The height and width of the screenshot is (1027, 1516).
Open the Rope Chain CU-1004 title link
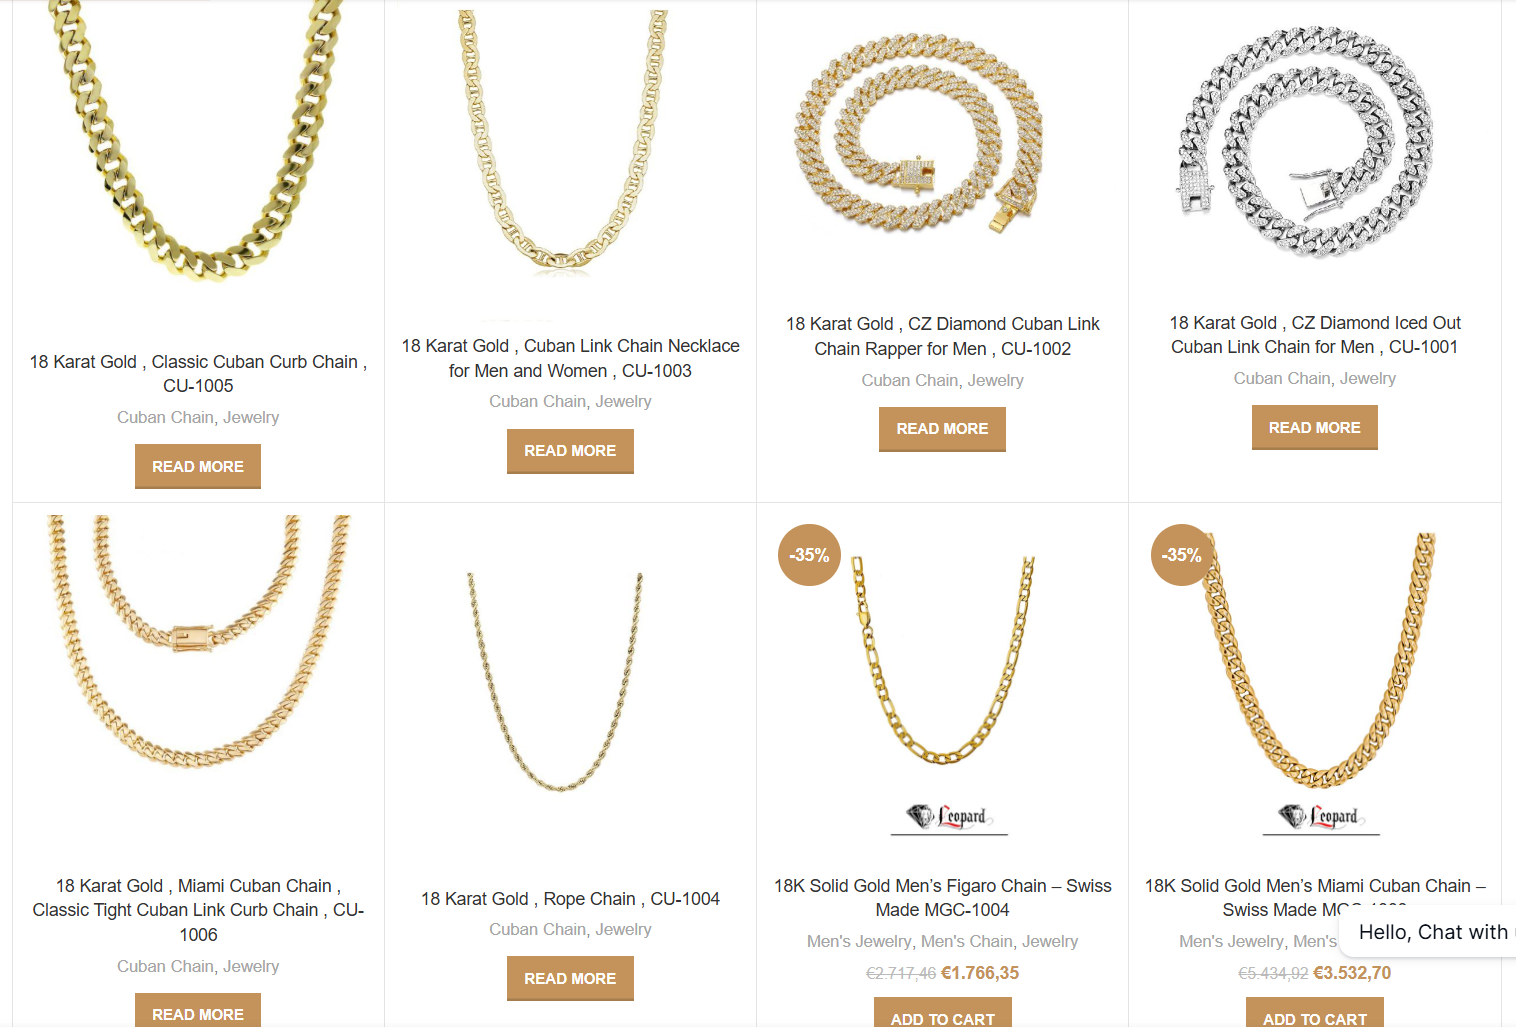click(x=570, y=899)
